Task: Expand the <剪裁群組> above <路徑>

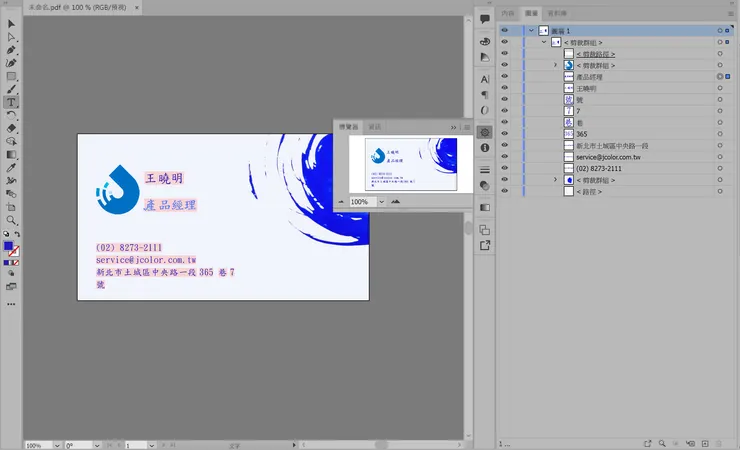Action: click(555, 180)
